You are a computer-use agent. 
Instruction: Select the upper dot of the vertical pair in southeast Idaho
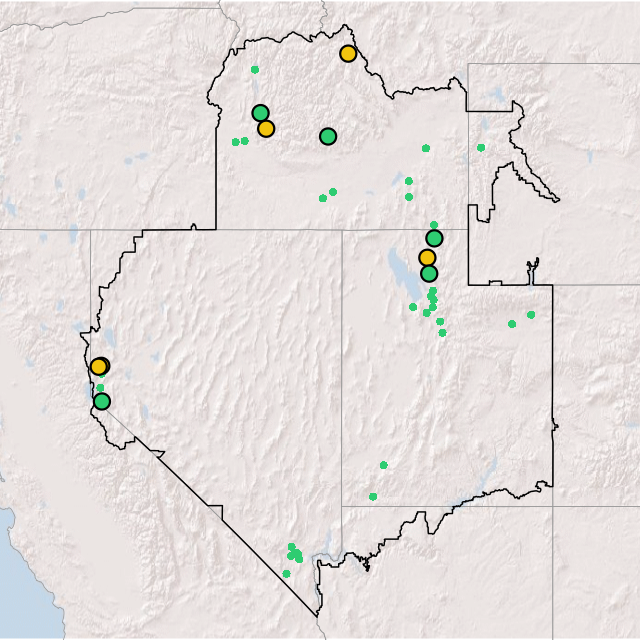tap(409, 181)
